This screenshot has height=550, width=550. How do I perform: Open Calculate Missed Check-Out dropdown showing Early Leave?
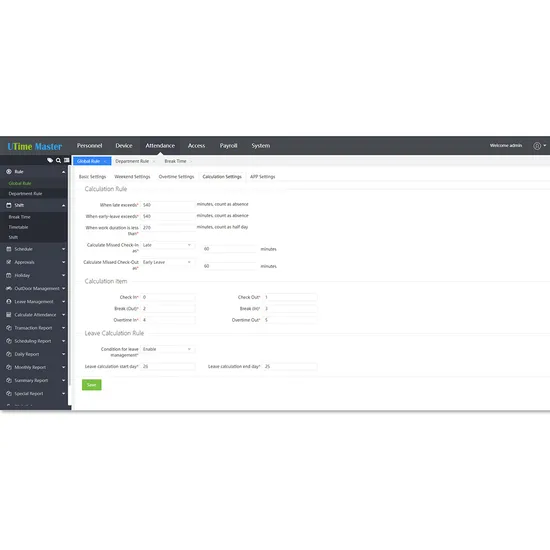pos(168,262)
